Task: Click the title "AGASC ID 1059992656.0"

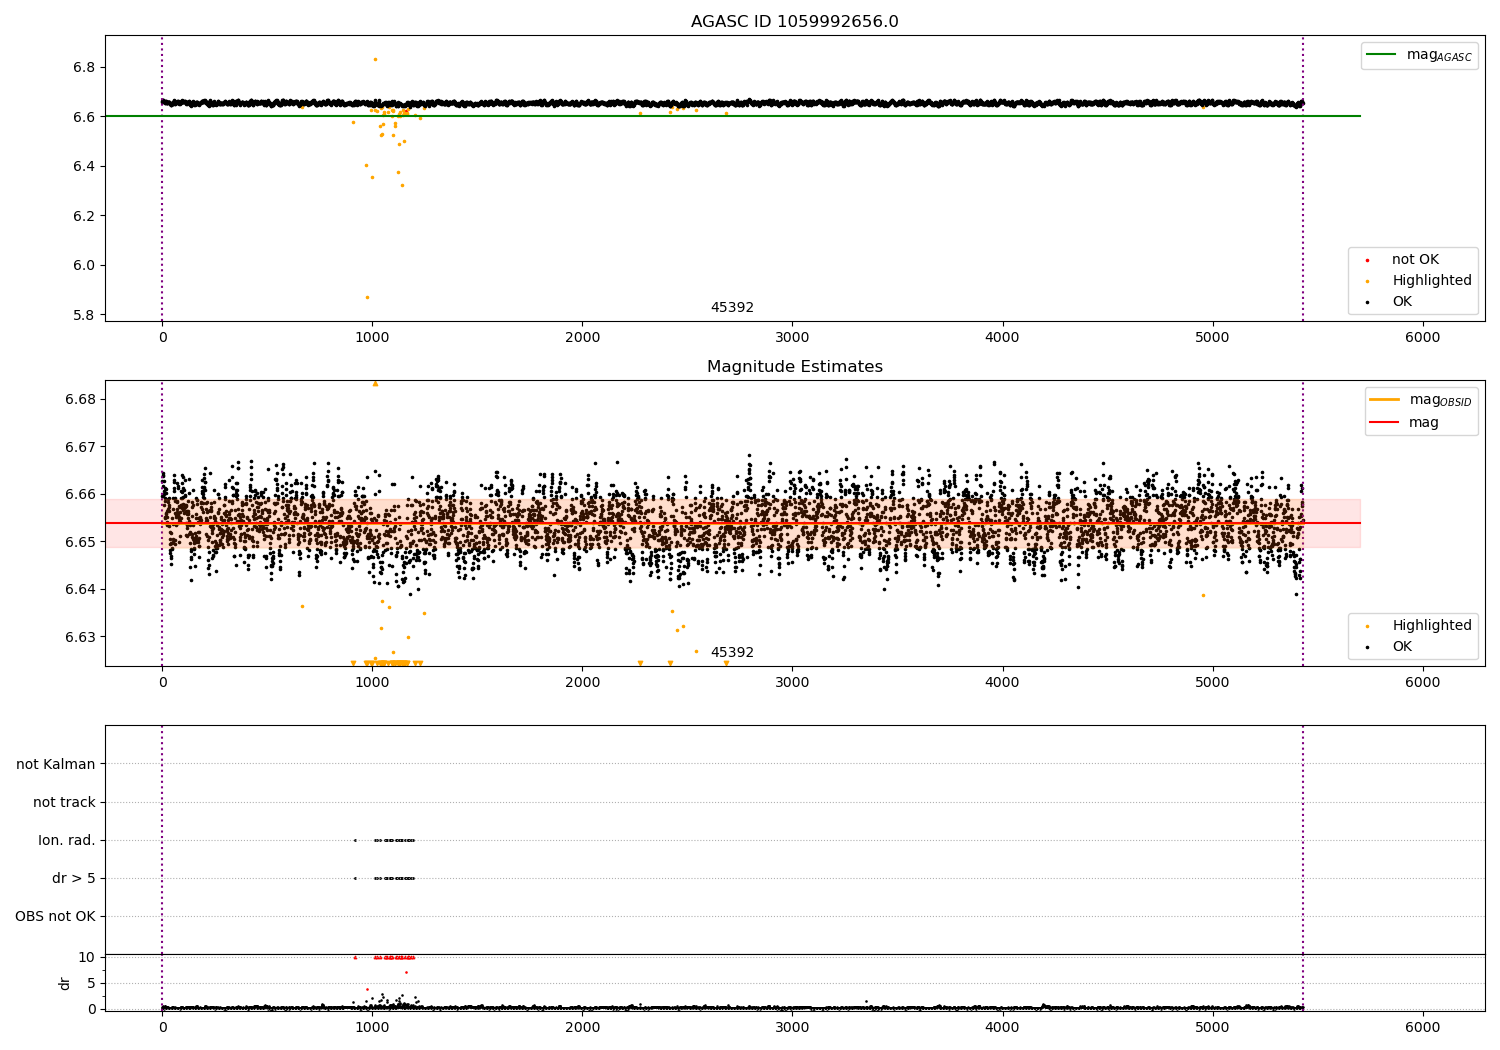Action: pyautogui.click(x=794, y=22)
